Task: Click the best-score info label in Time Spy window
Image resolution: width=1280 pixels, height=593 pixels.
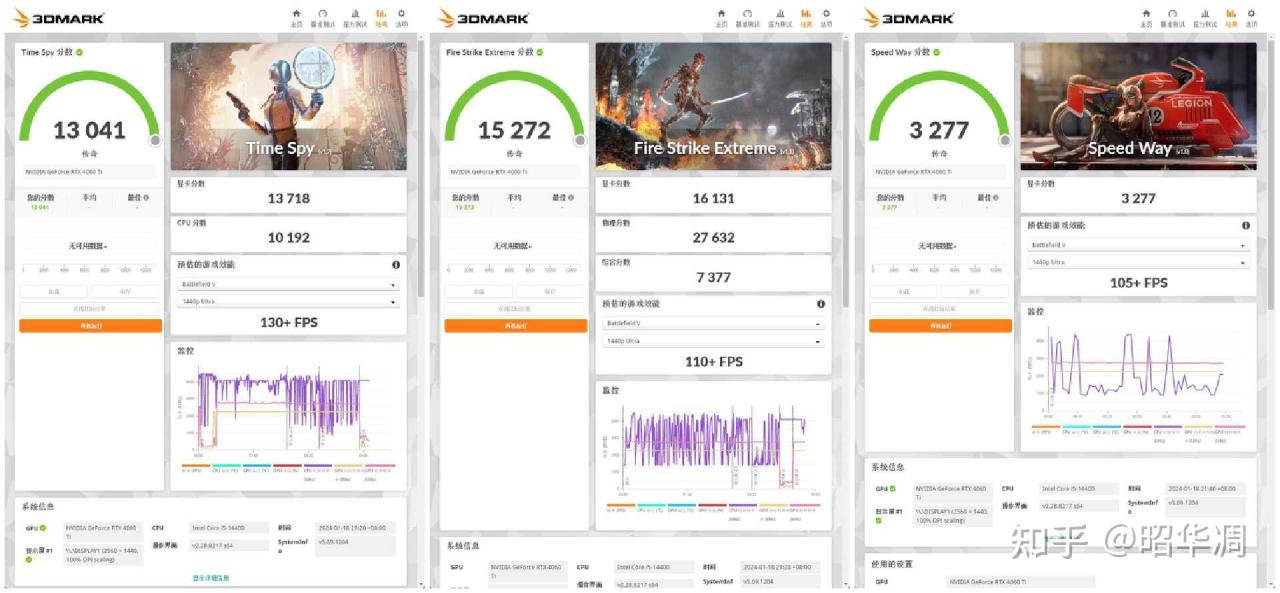Action: [139, 198]
